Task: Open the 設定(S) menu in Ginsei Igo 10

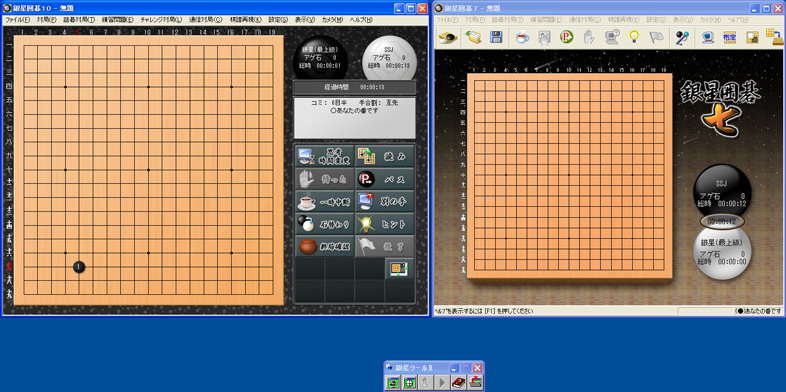Action: pos(278,20)
